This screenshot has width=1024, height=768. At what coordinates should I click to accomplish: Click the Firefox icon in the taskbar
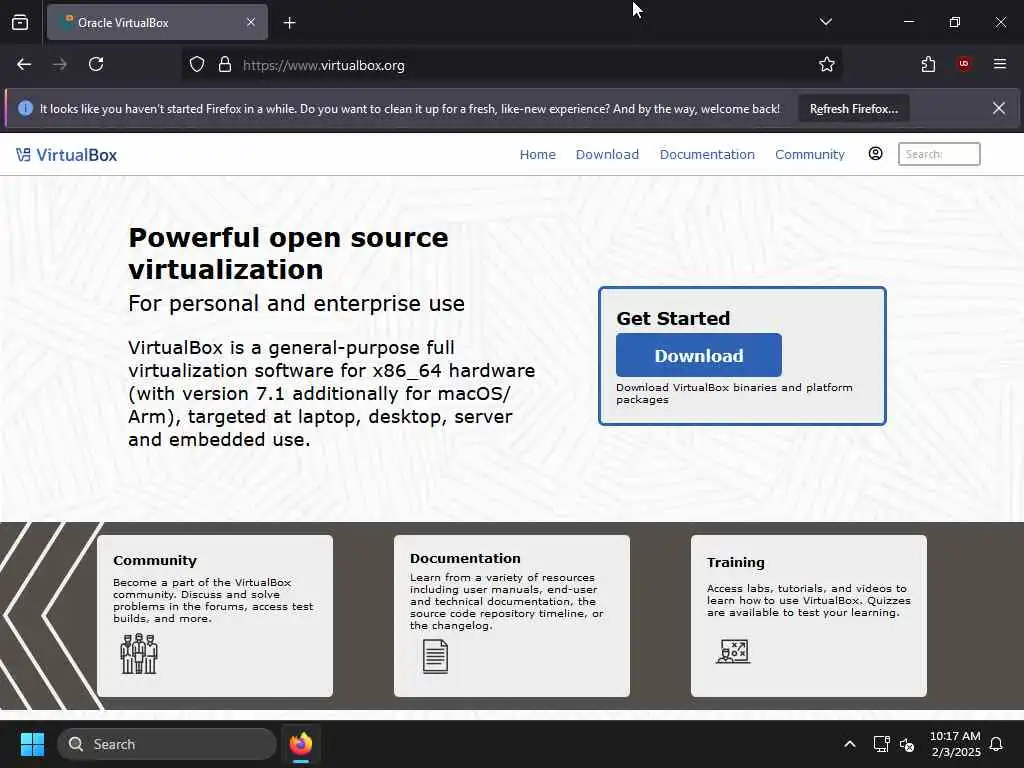[x=301, y=744]
